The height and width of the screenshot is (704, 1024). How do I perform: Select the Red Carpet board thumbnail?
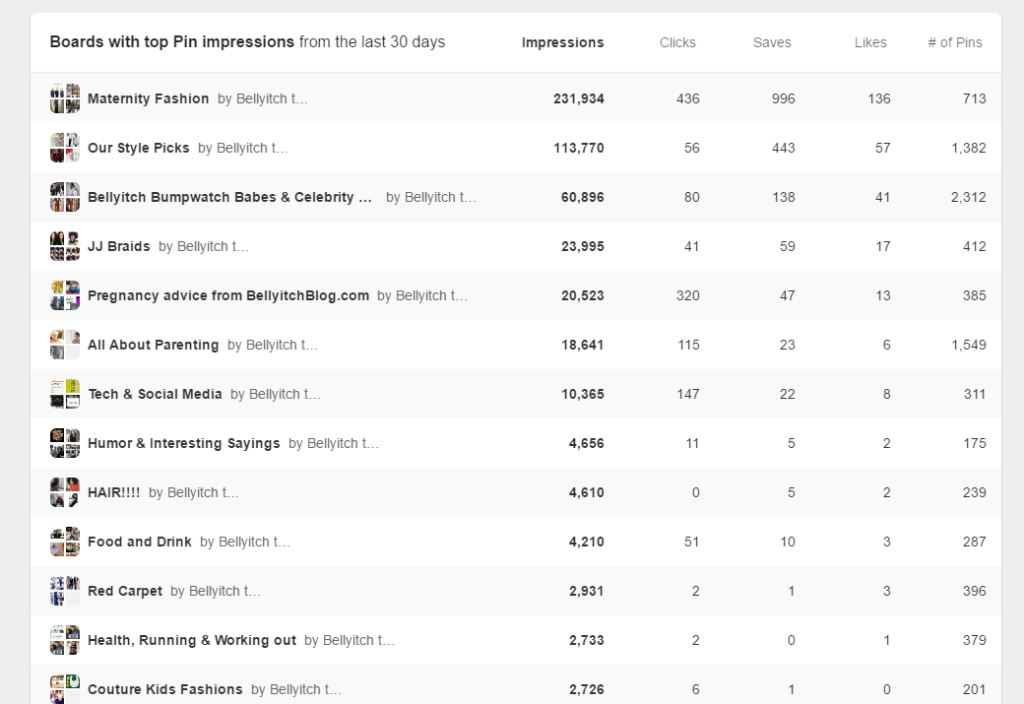point(65,591)
